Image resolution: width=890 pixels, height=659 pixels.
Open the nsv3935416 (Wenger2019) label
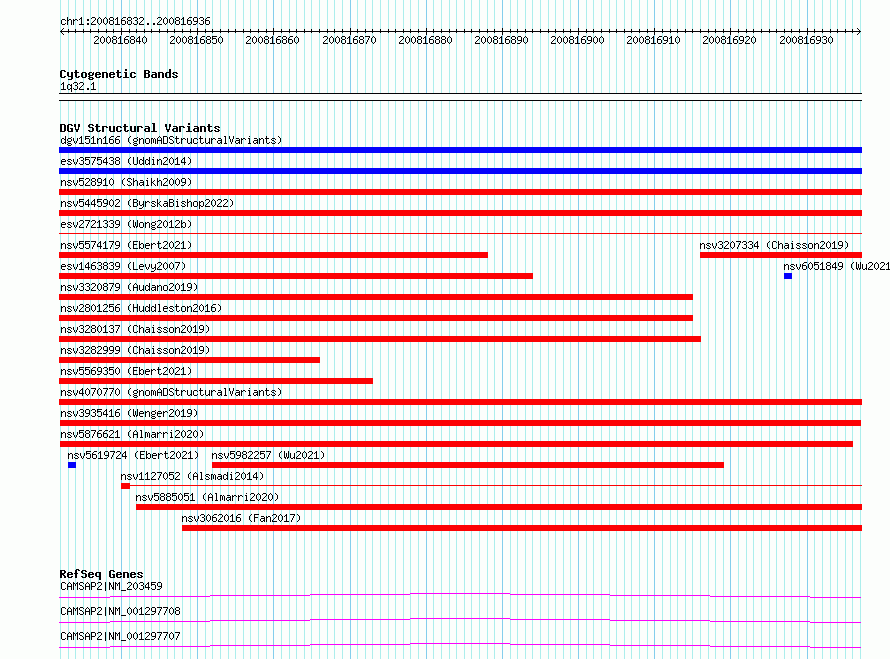129,413
